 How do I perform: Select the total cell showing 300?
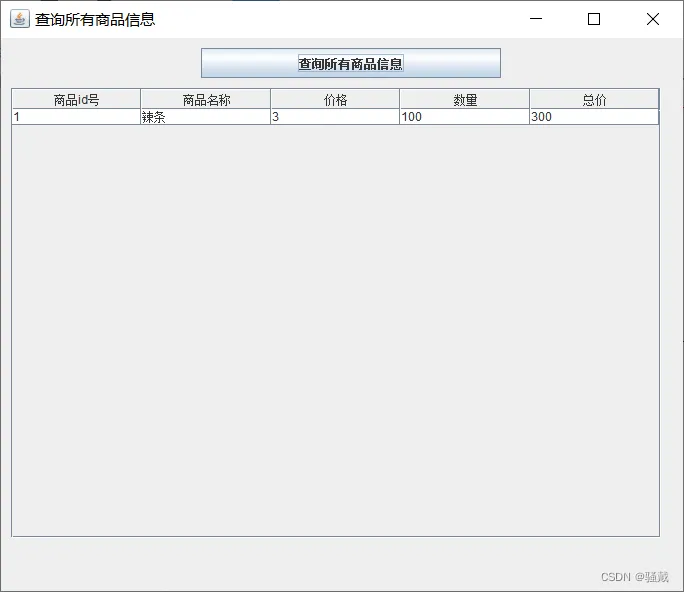[x=594, y=117]
